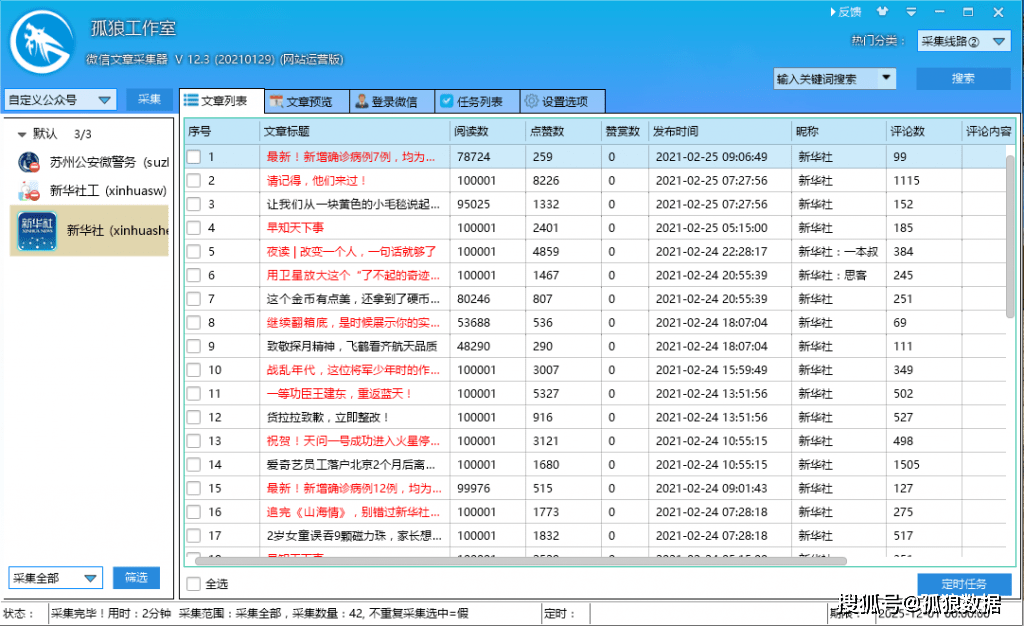Open the 登录微信 tab
This screenshot has width=1024, height=626.
[392, 102]
